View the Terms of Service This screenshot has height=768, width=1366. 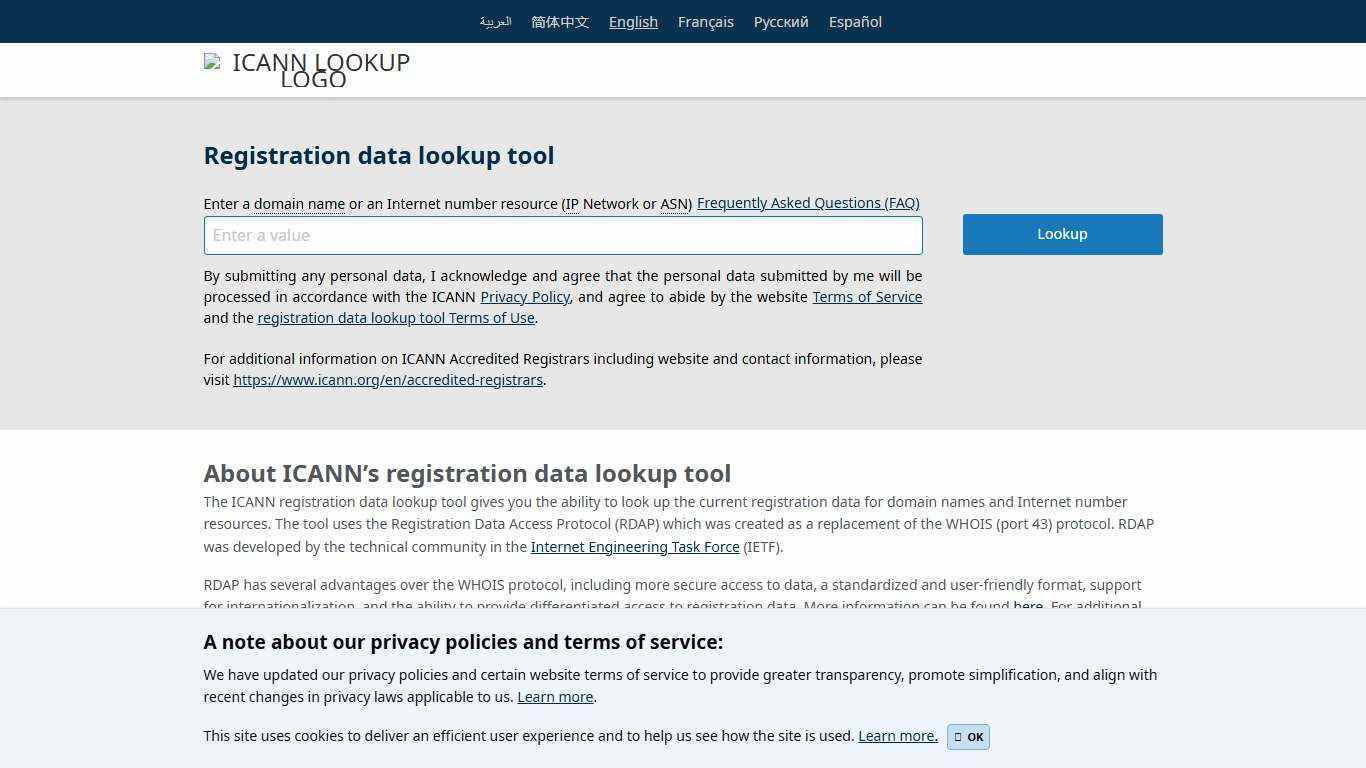coord(867,297)
